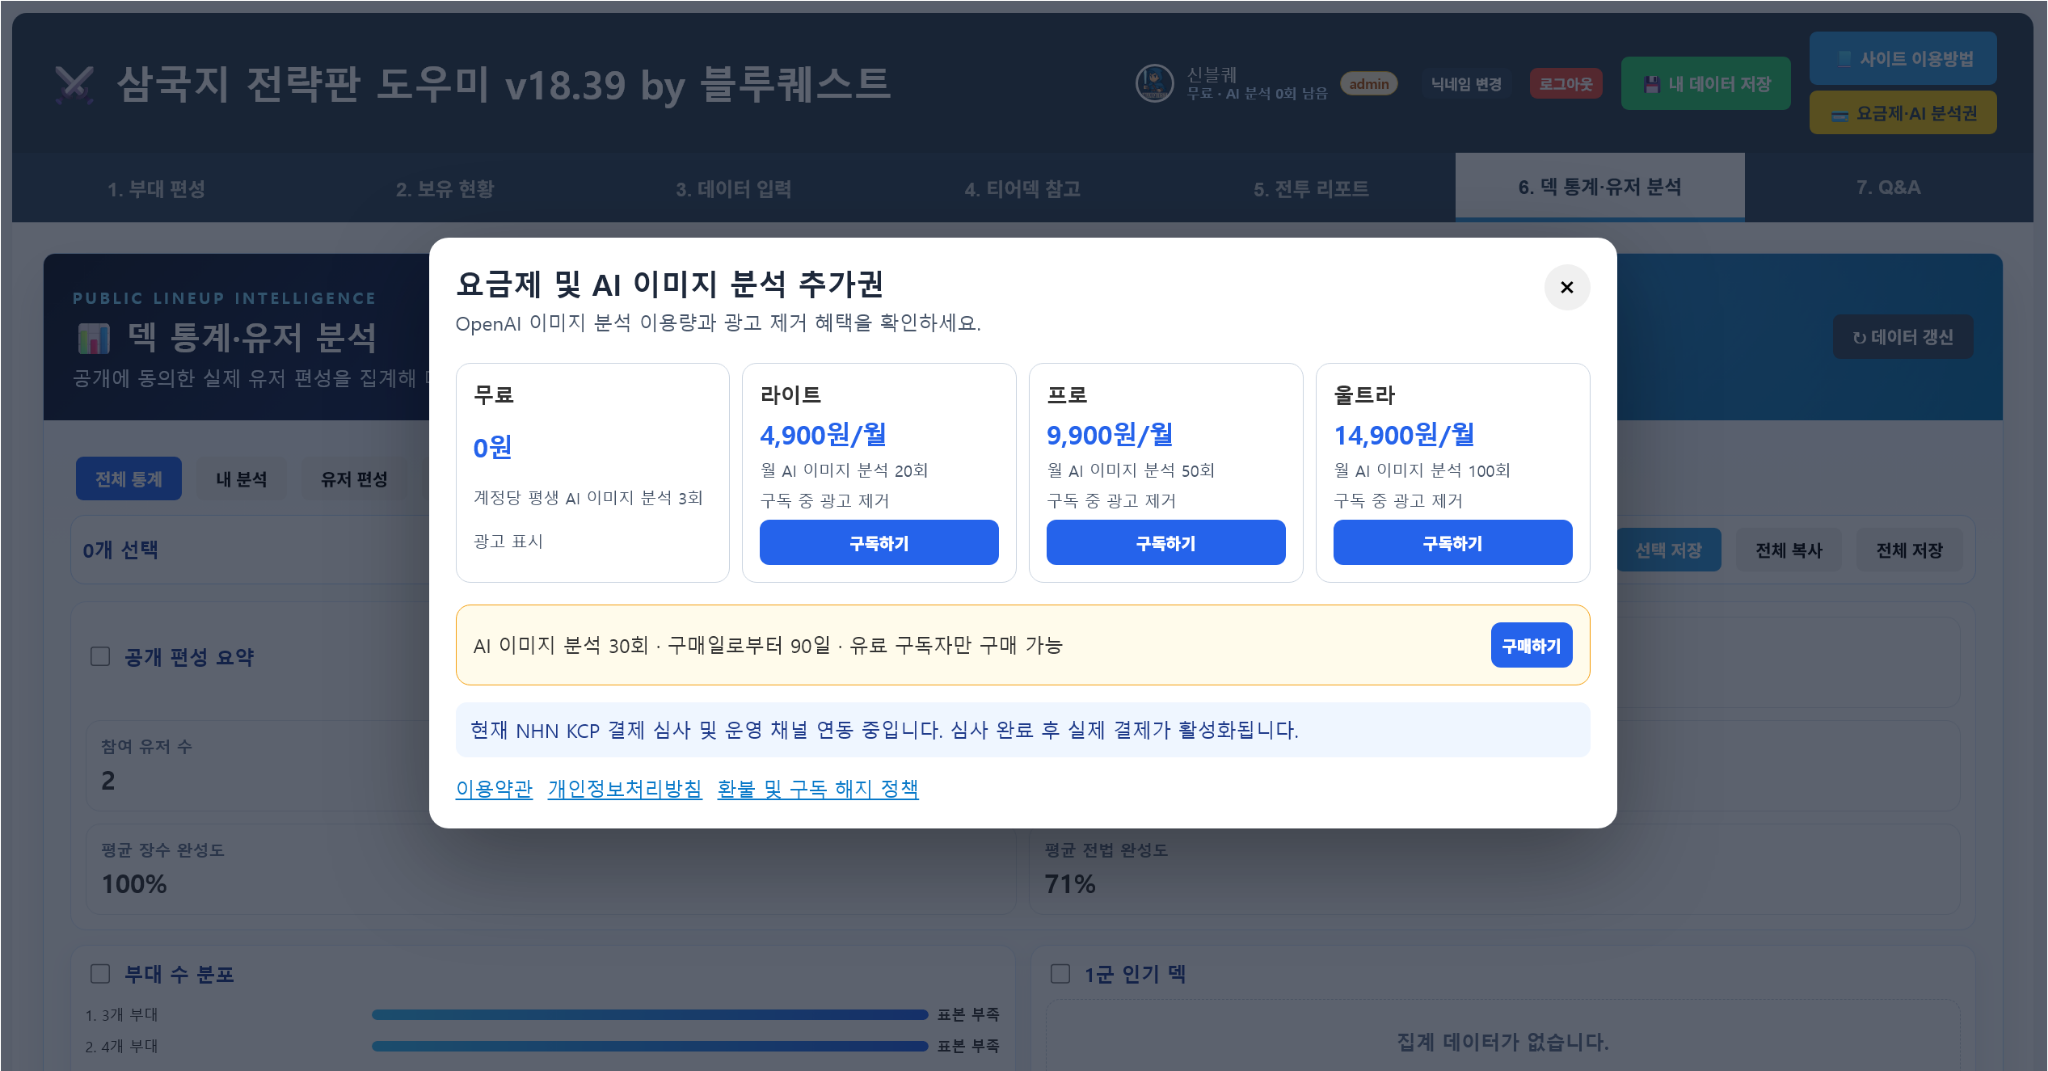Click the 구매하기 button for 30 analyses
This screenshot has height=1071, width=2048.
[1531, 645]
